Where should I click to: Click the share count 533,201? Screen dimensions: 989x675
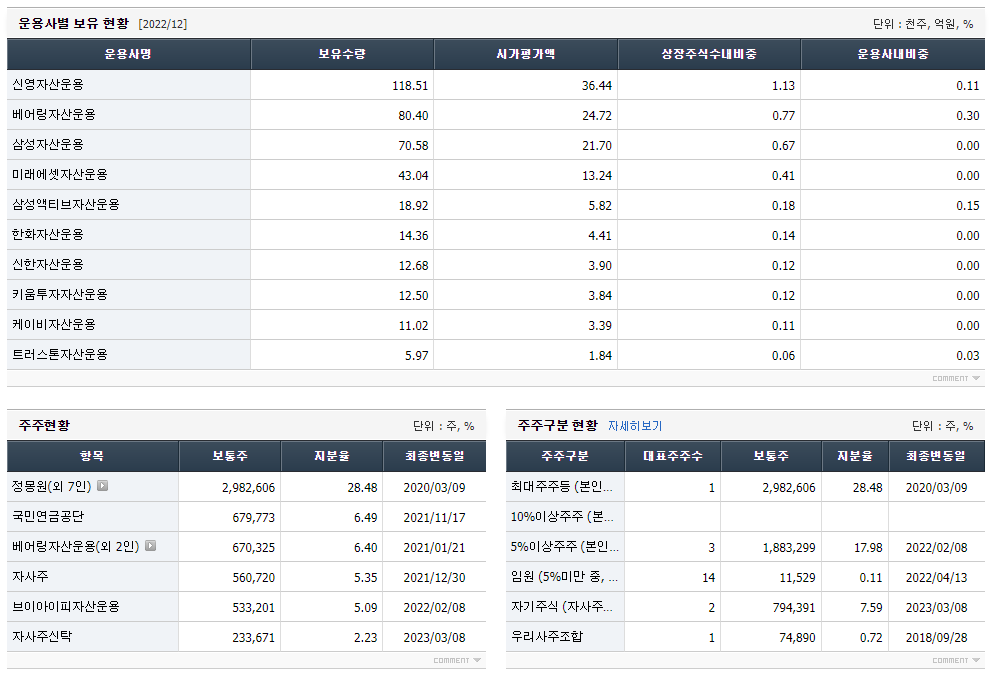254,608
